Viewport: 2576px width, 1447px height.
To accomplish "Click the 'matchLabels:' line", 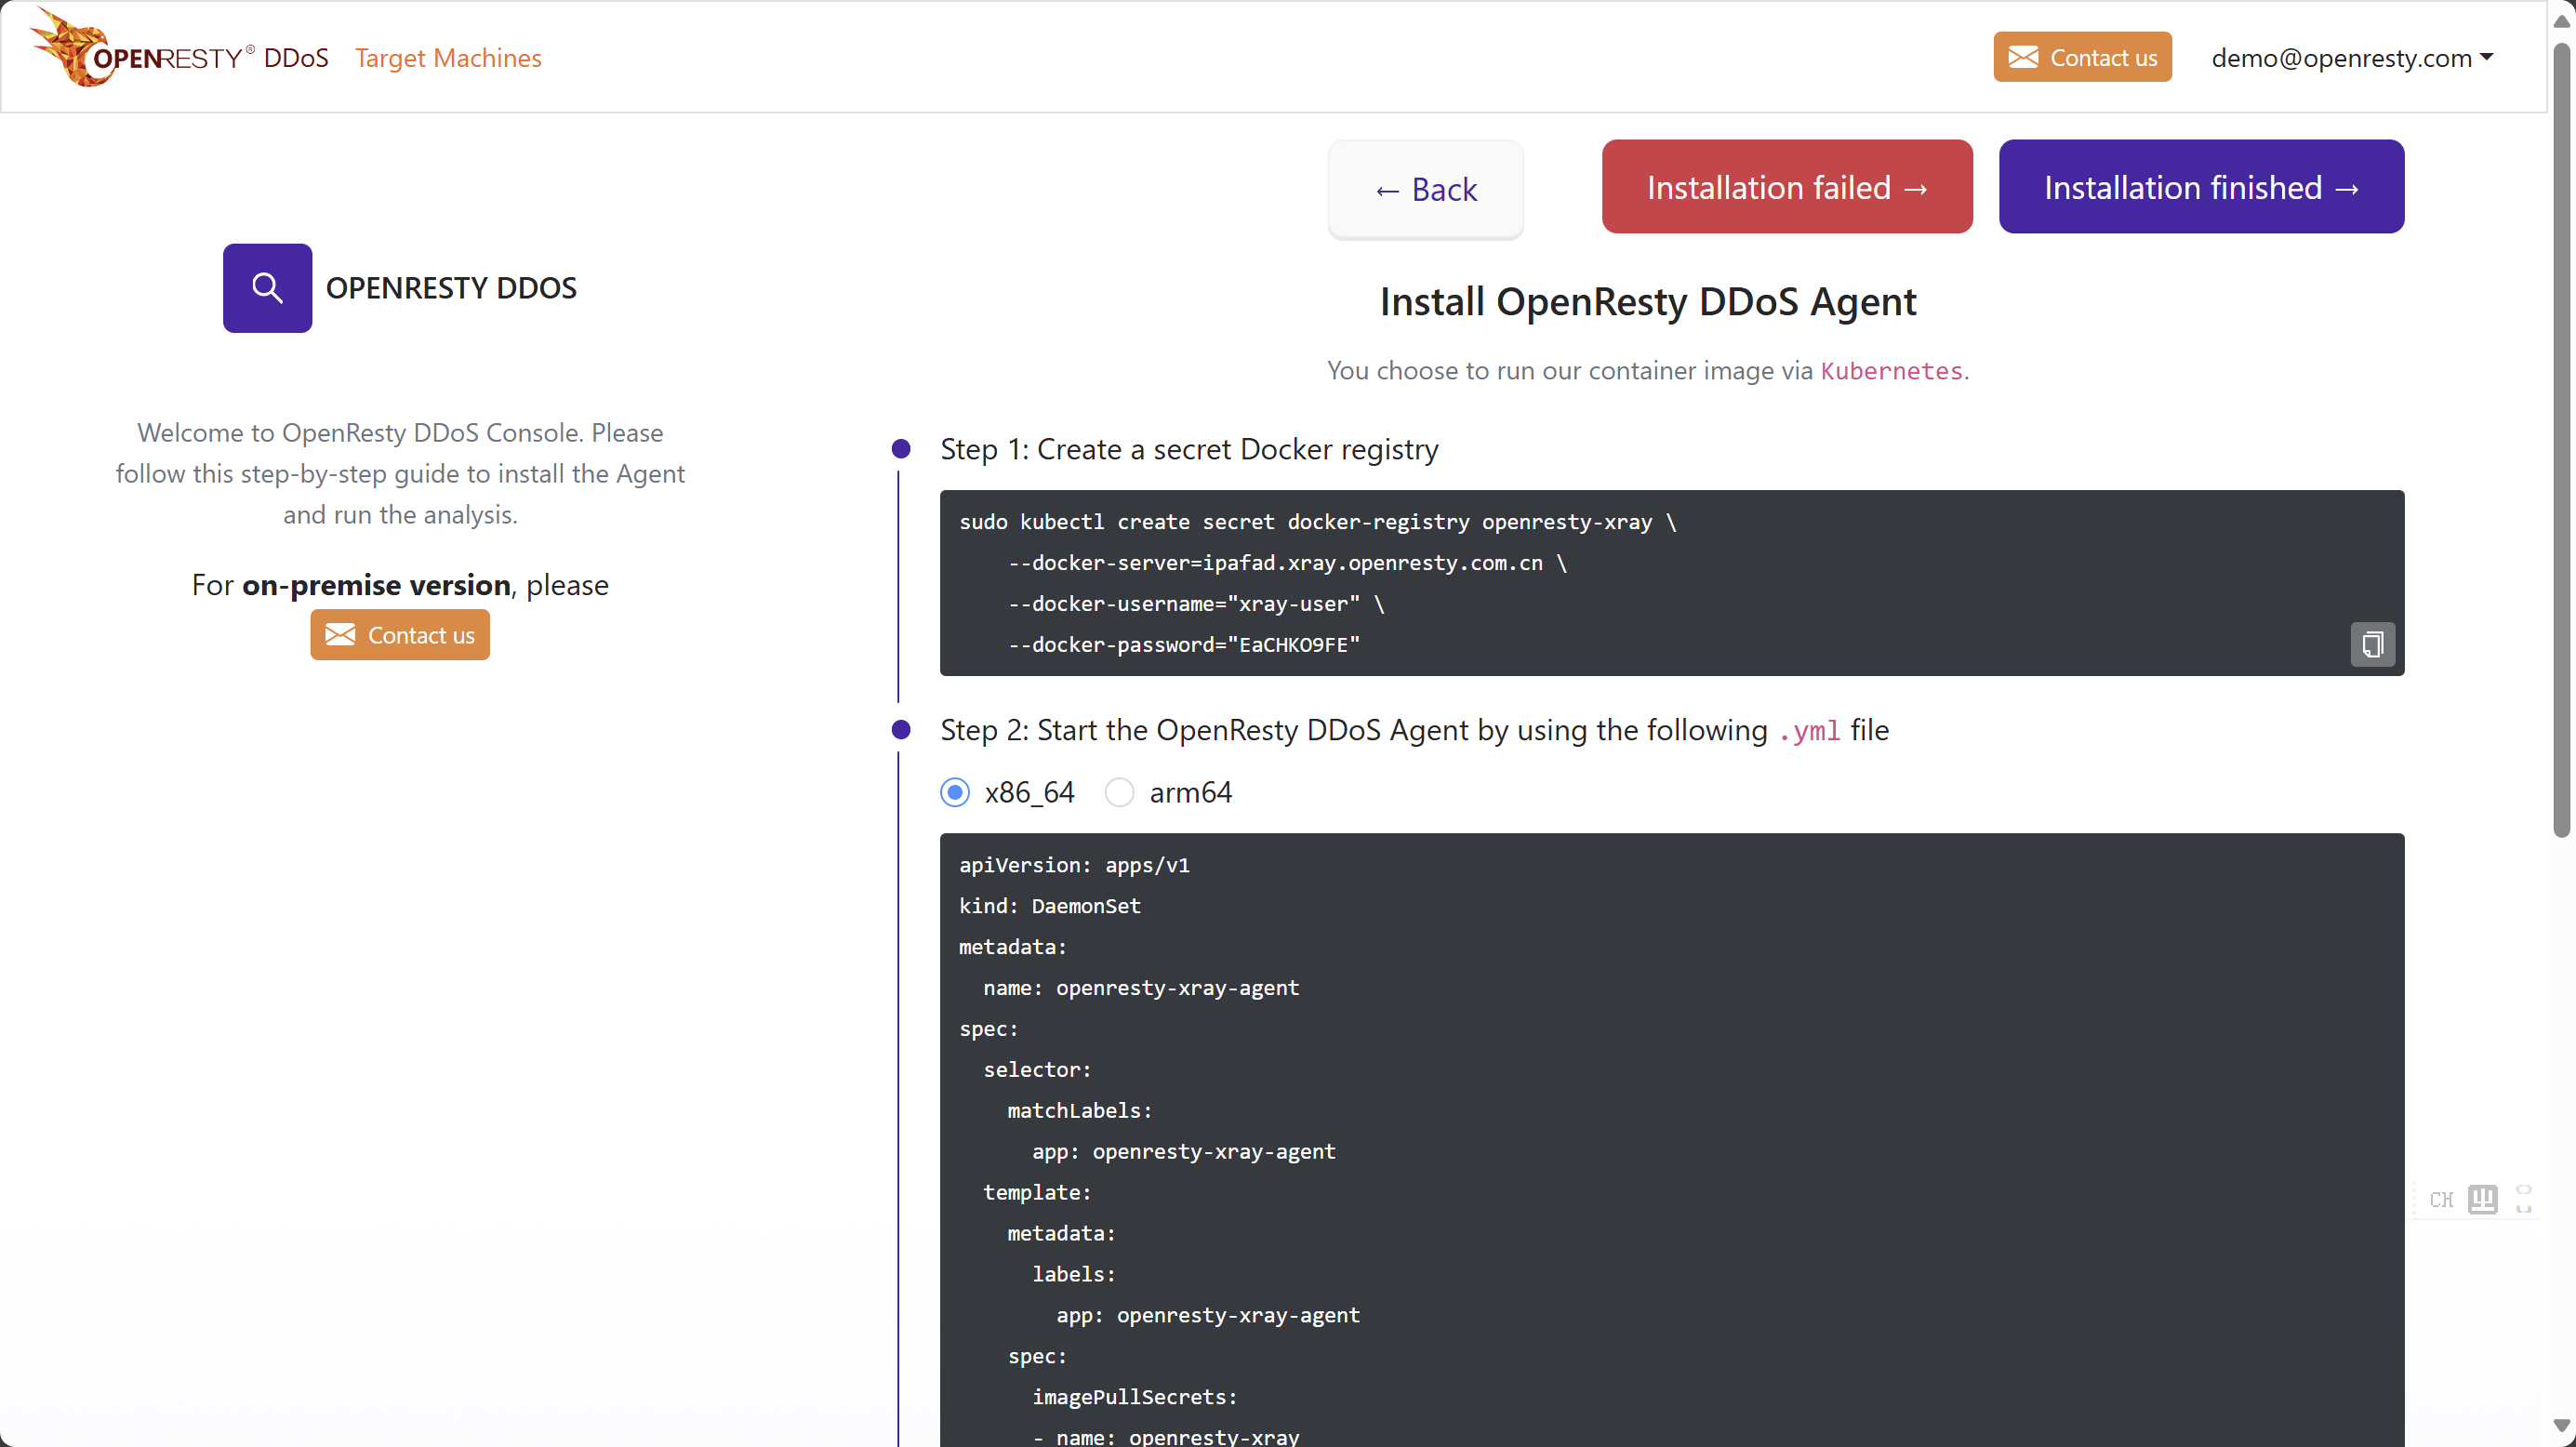I will pyautogui.click(x=1079, y=1111).
